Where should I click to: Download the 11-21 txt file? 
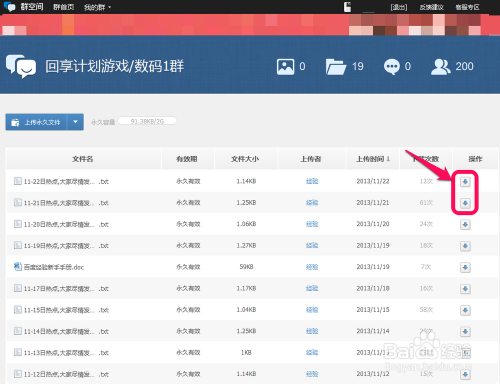click(465, 203)
